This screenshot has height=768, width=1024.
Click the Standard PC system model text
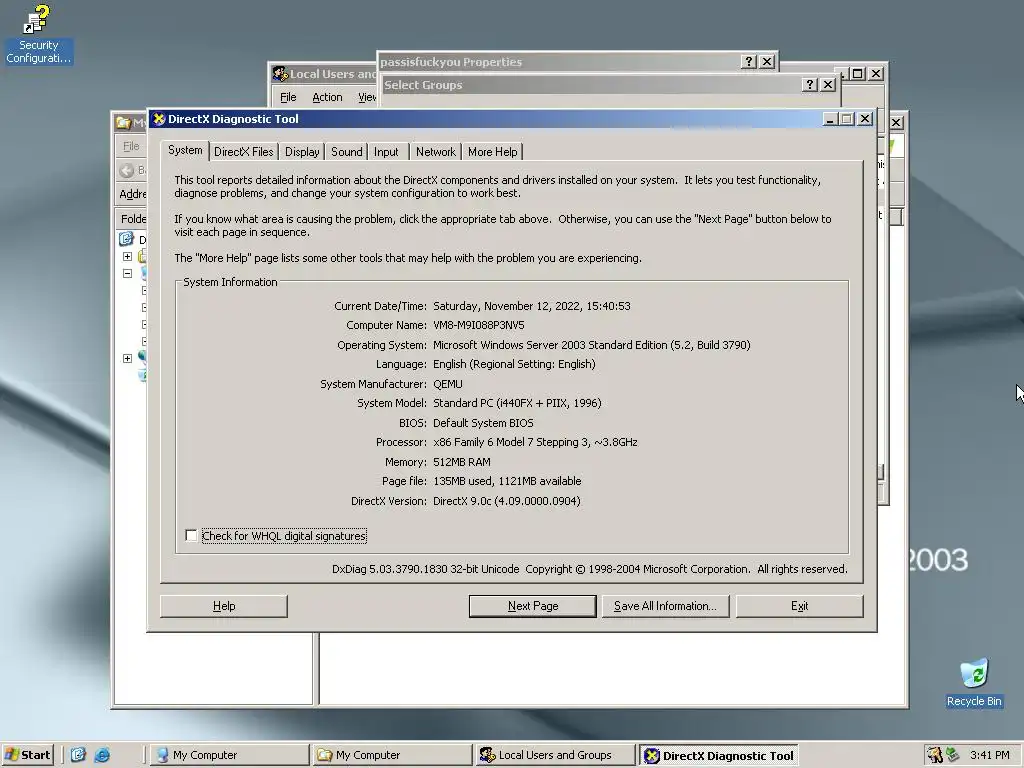[517, 403]
